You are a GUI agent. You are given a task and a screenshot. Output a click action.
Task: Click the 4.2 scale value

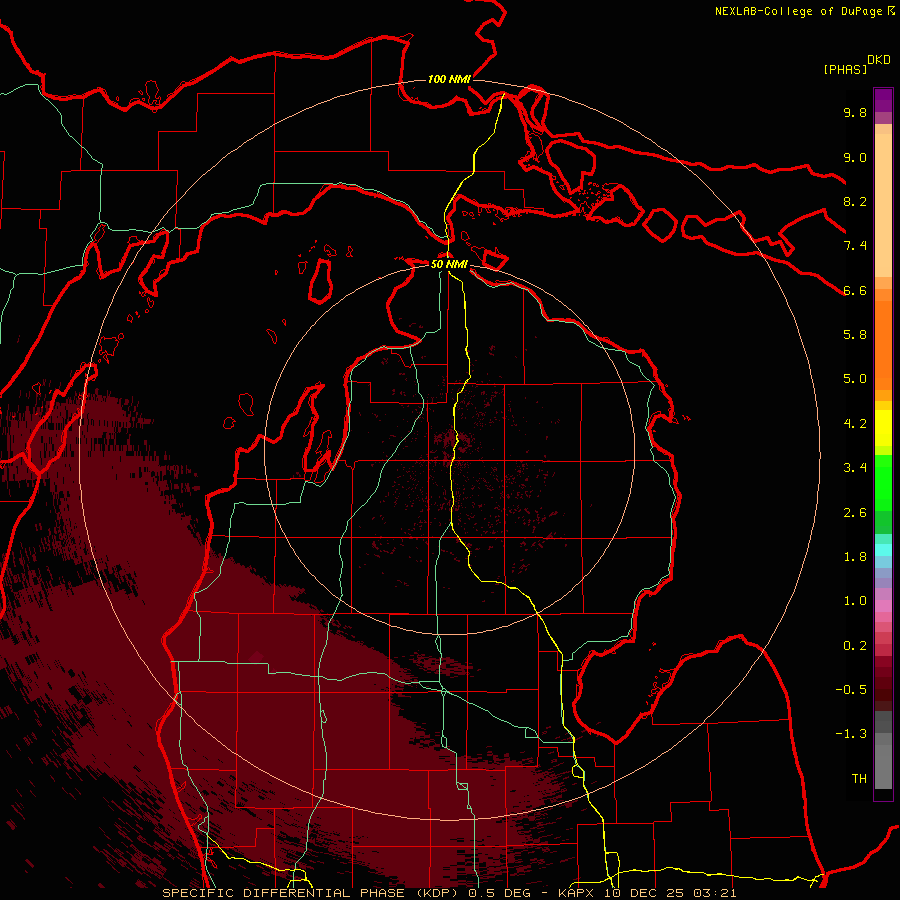855,424
